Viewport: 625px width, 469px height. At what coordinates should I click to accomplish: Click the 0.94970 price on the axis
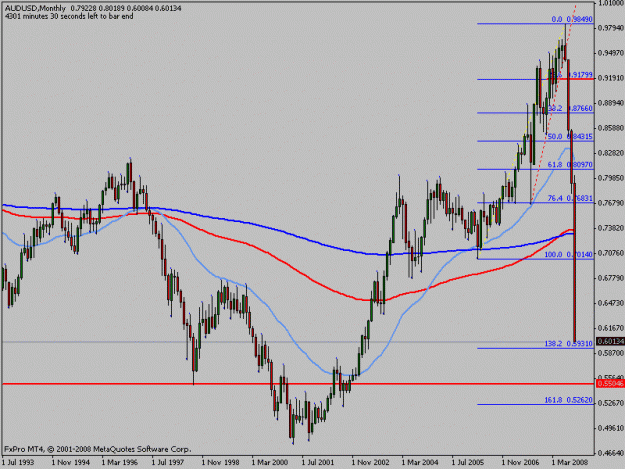point(611,53)
